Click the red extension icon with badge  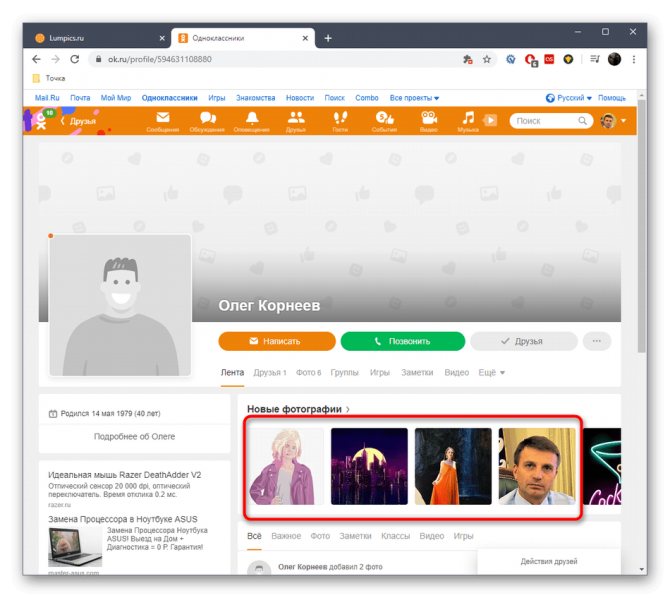click(x=531, y=60)
